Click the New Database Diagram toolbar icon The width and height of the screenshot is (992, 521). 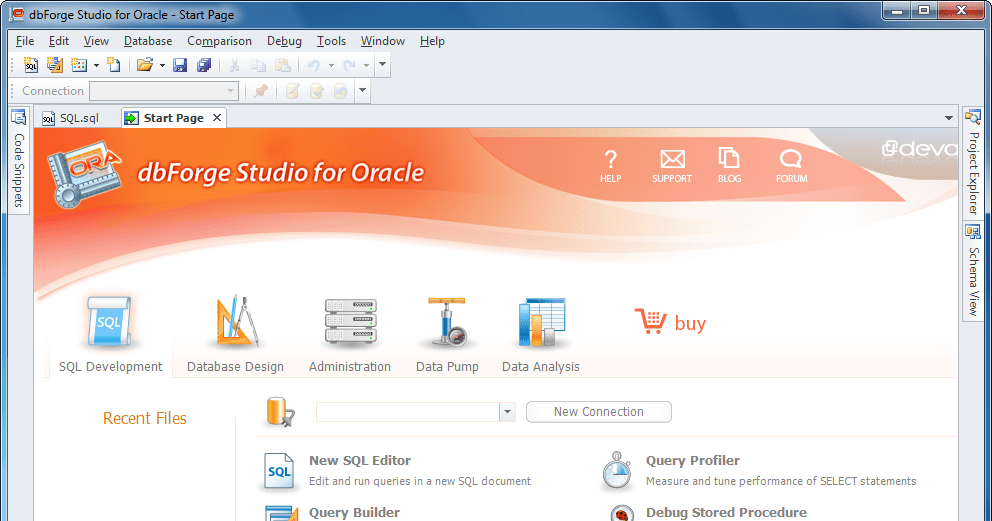coord(54,64)
